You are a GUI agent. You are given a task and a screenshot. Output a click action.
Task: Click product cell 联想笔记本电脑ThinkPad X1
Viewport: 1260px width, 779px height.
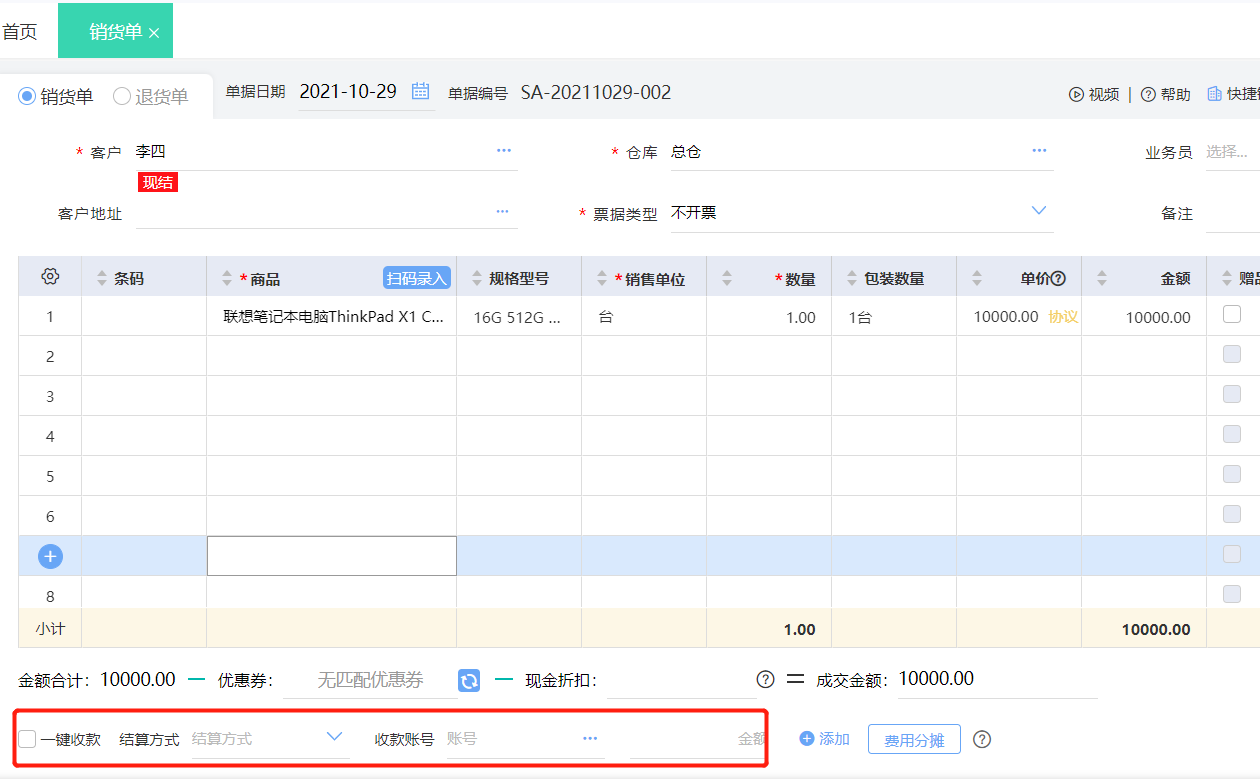332,317
